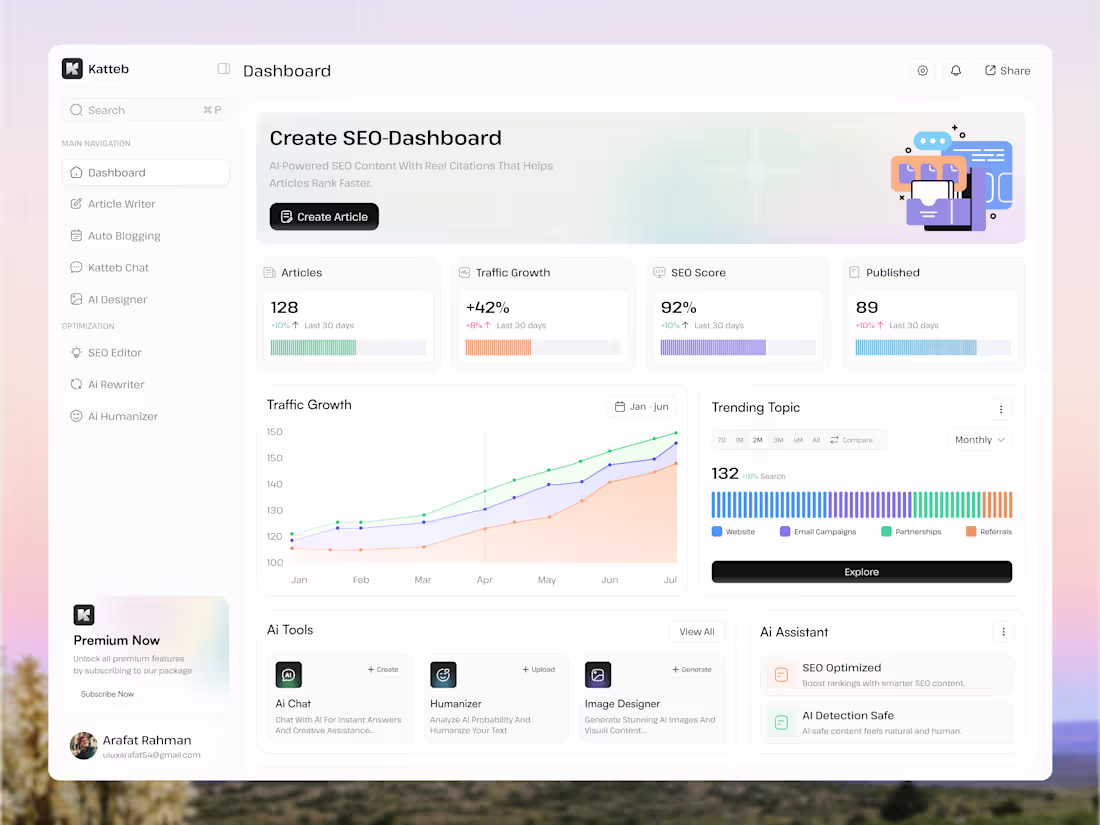Click the banner illustration graphic
The width and height of the screenshot is (1100, 825).
pos(952,178)
